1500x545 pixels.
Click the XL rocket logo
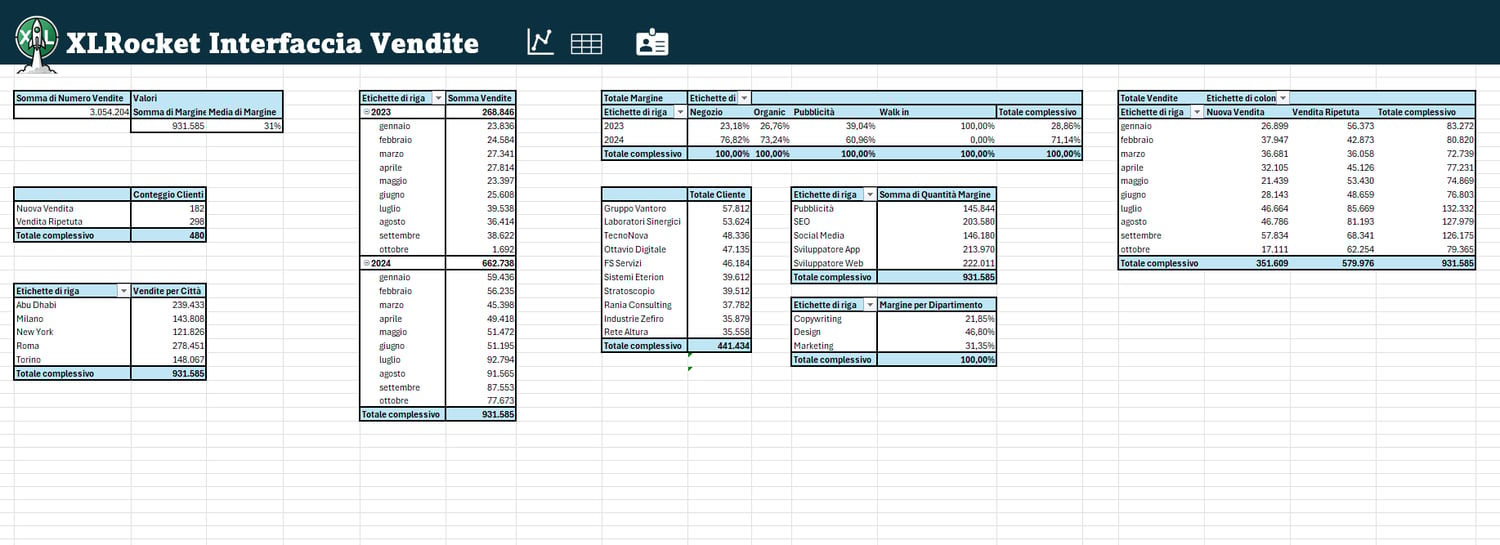coord(37,42)
